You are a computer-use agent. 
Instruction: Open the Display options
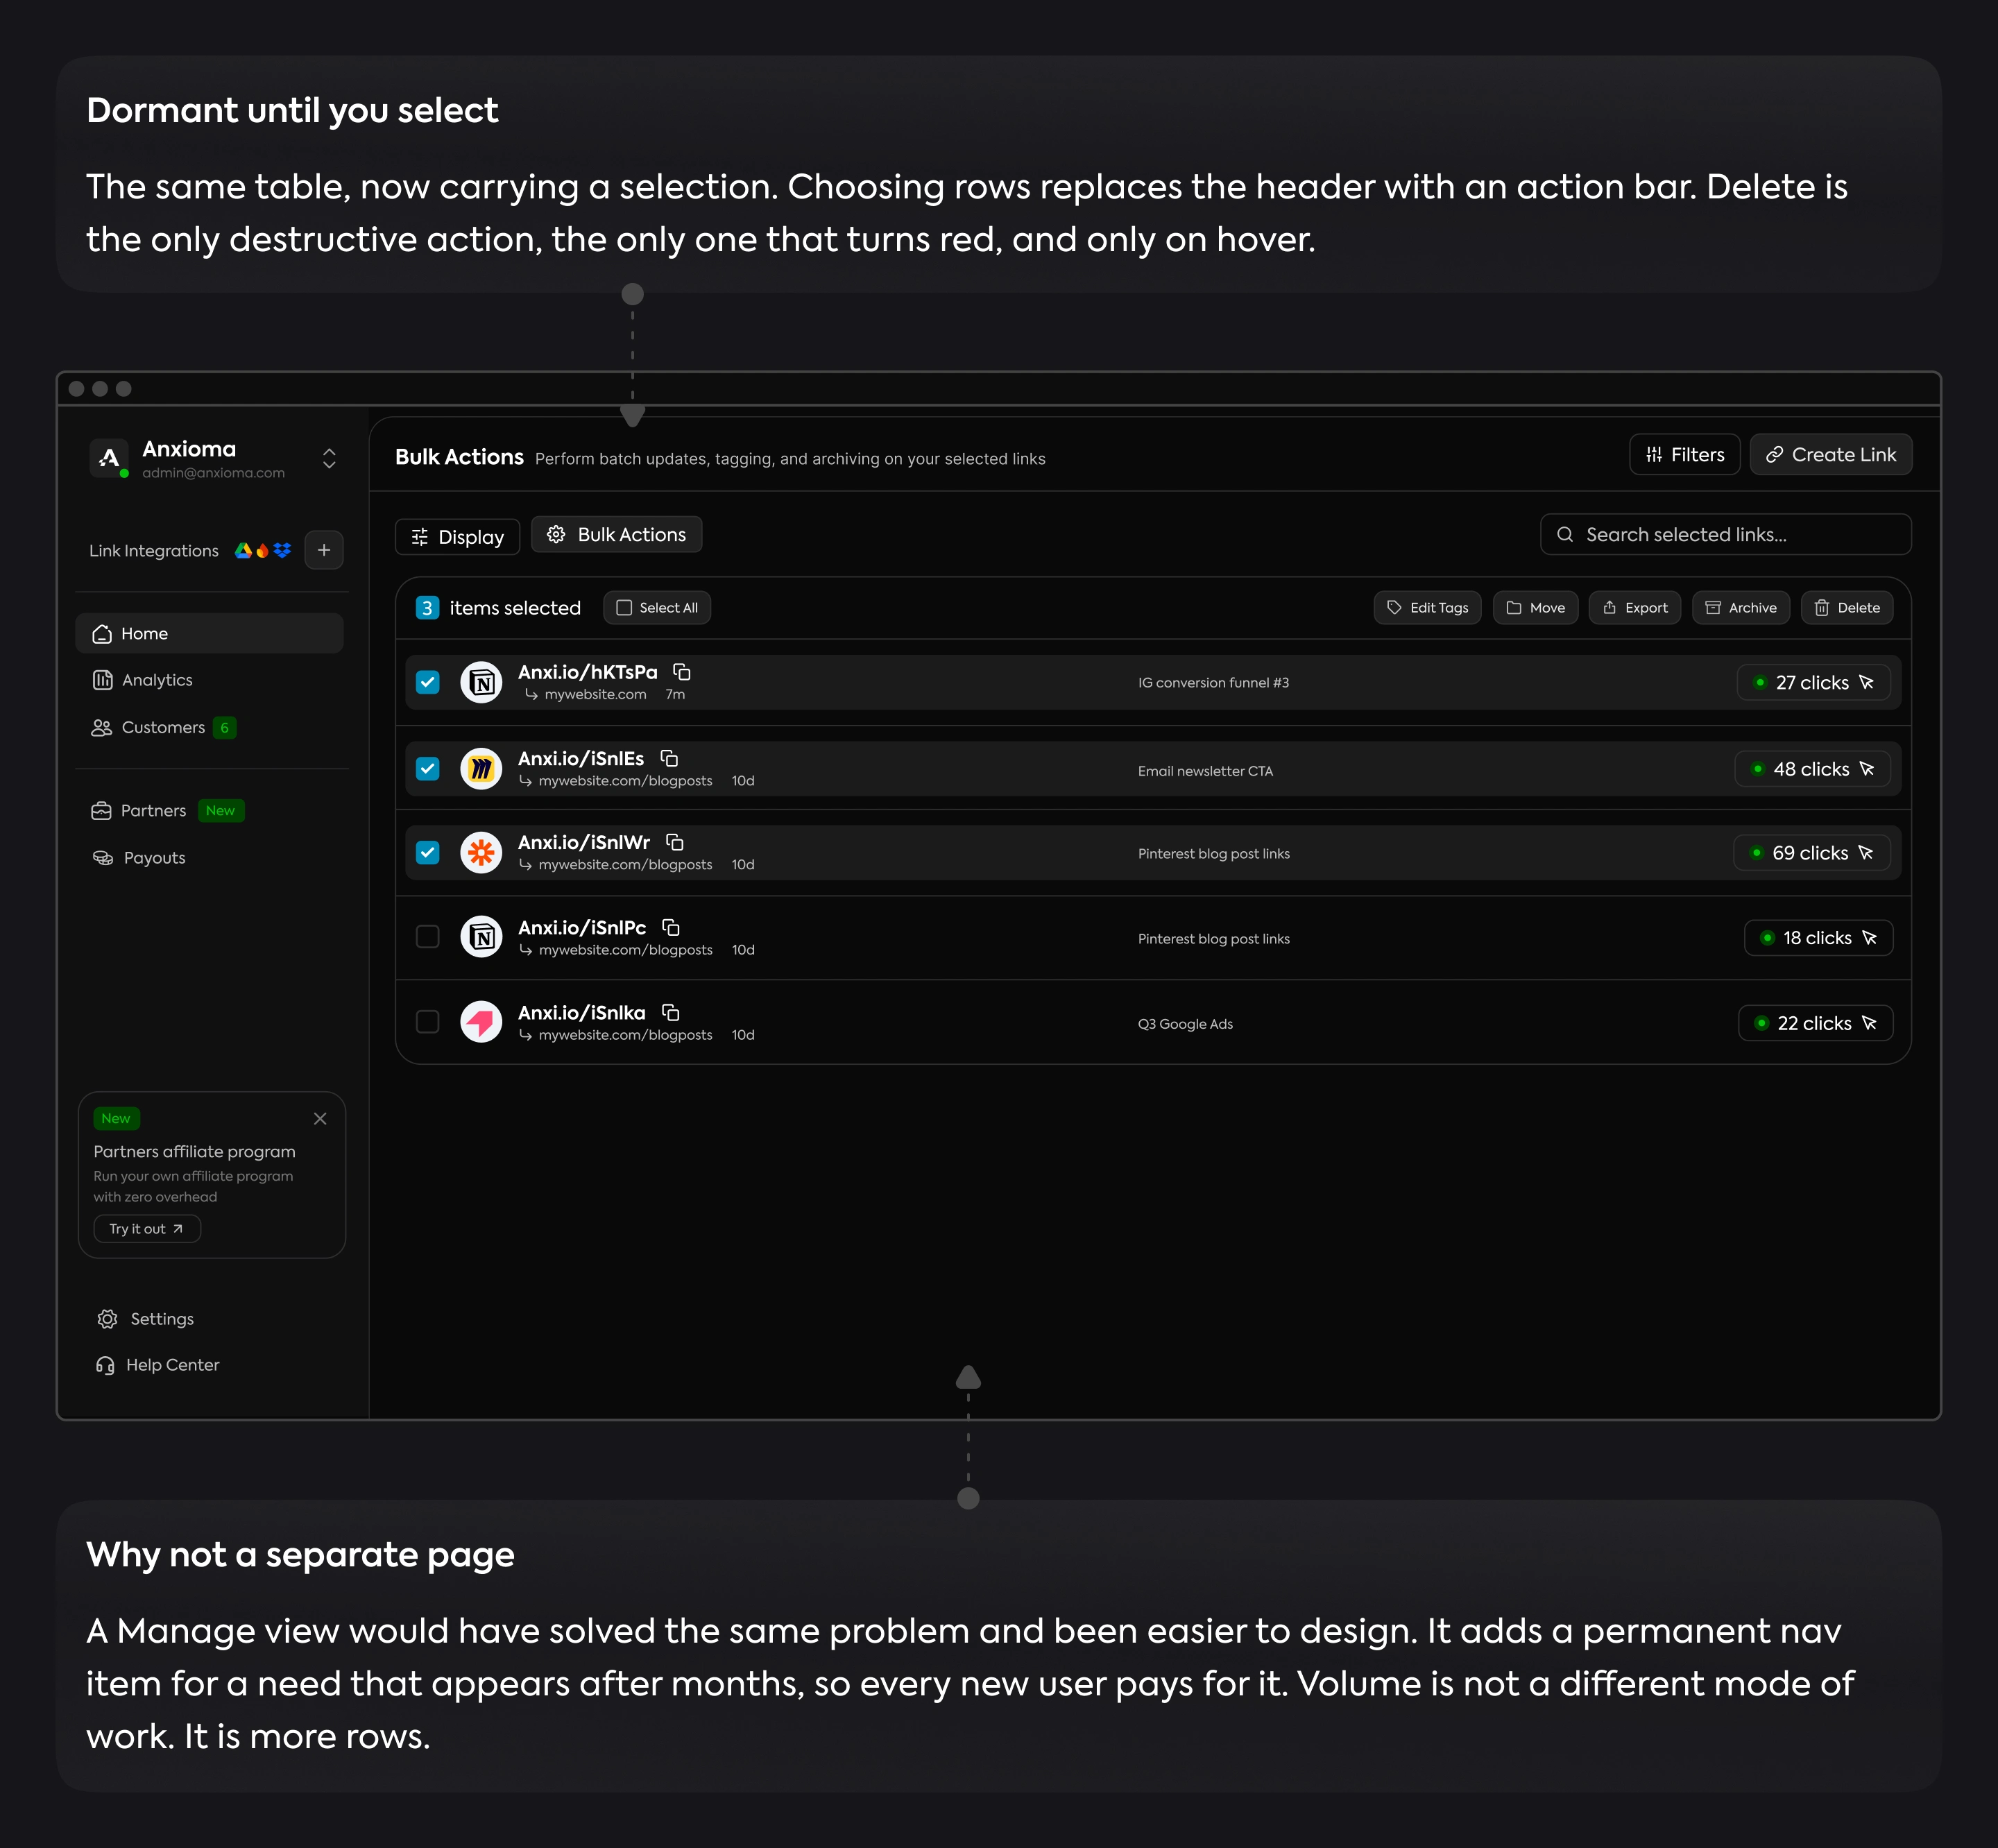point(457,537)
